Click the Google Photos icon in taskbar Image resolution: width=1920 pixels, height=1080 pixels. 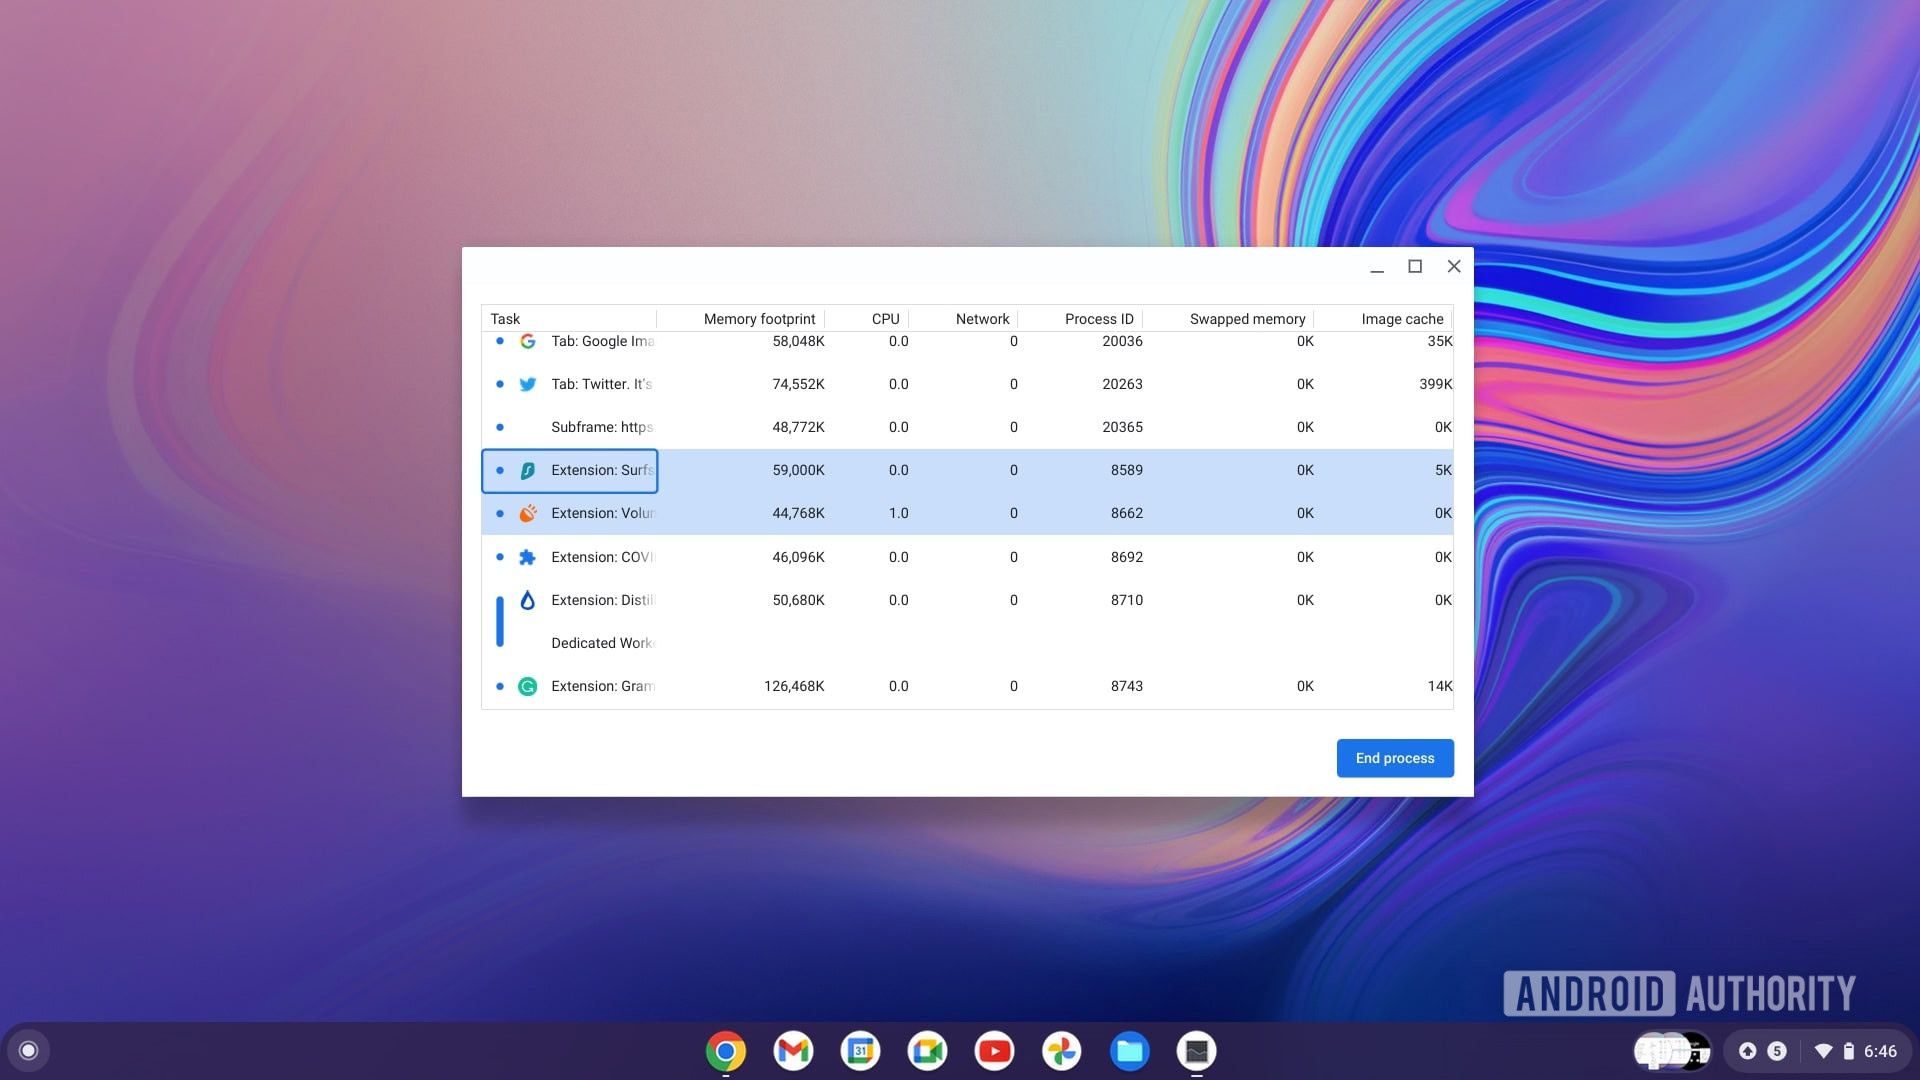click(1062, 1051)
